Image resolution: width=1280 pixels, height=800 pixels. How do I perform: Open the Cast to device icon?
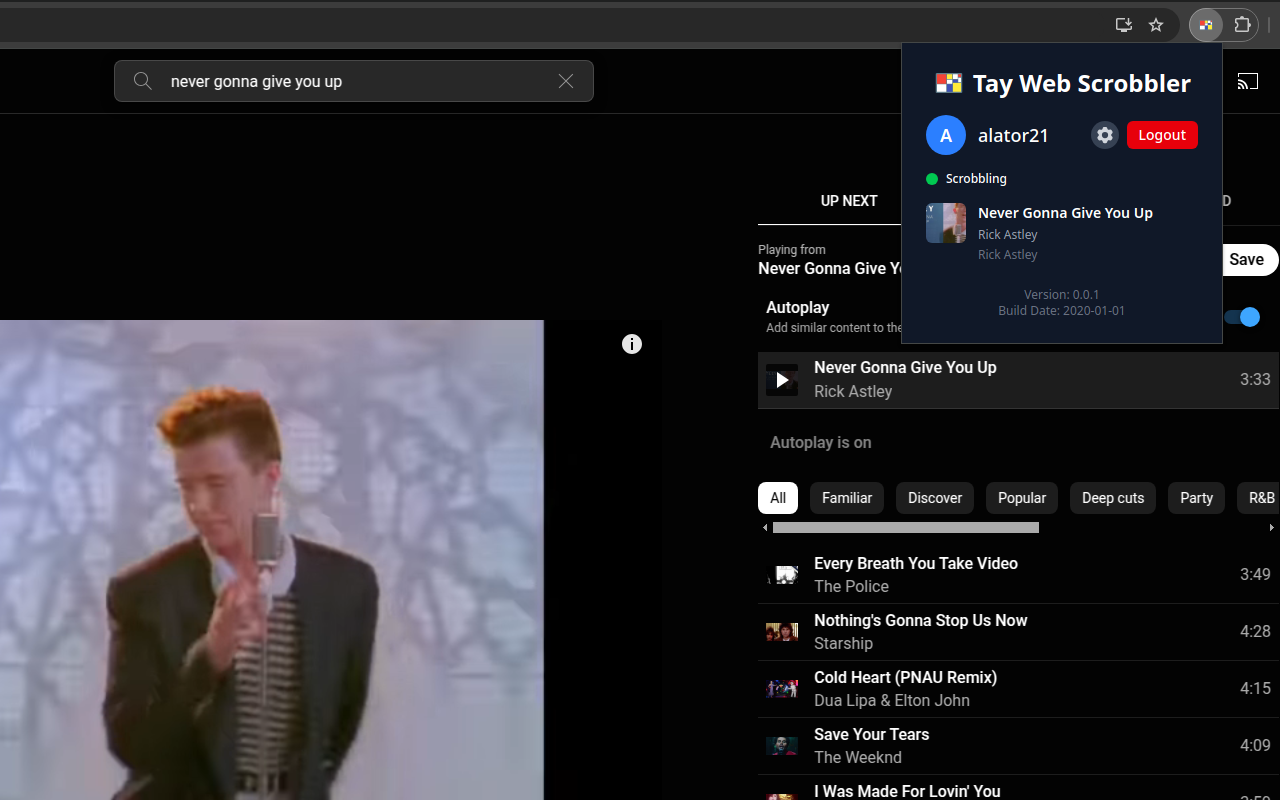1248,81
